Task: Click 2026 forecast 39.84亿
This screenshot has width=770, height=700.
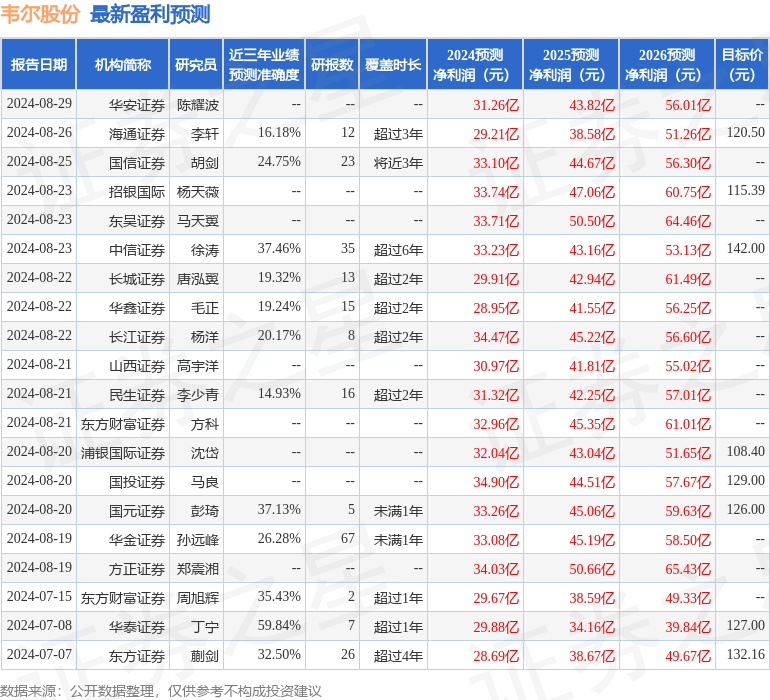Action: pos(688,626)
